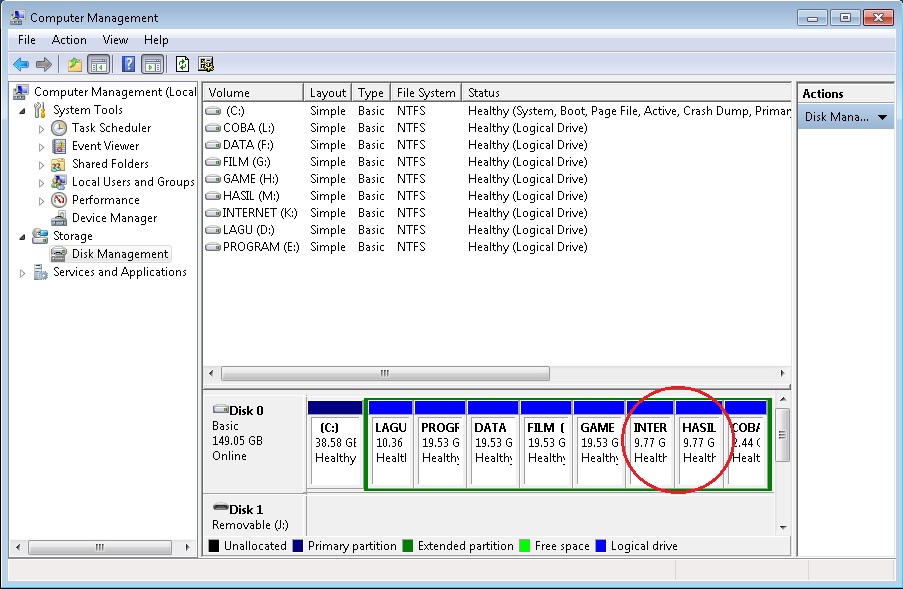Collapse the System Tools tree node
This screenshot has height=589, width=903.
click(22, 111)
